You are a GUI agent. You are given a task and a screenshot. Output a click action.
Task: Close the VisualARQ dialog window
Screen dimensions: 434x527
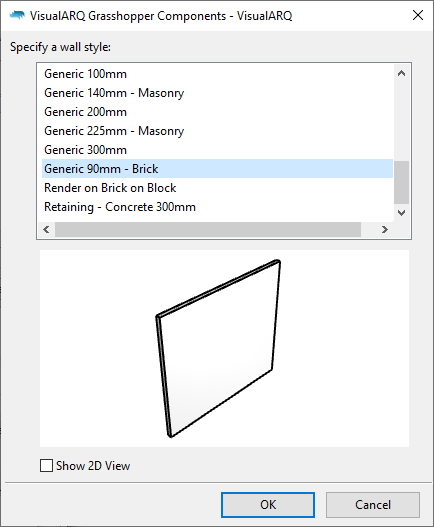pos(418,15)
